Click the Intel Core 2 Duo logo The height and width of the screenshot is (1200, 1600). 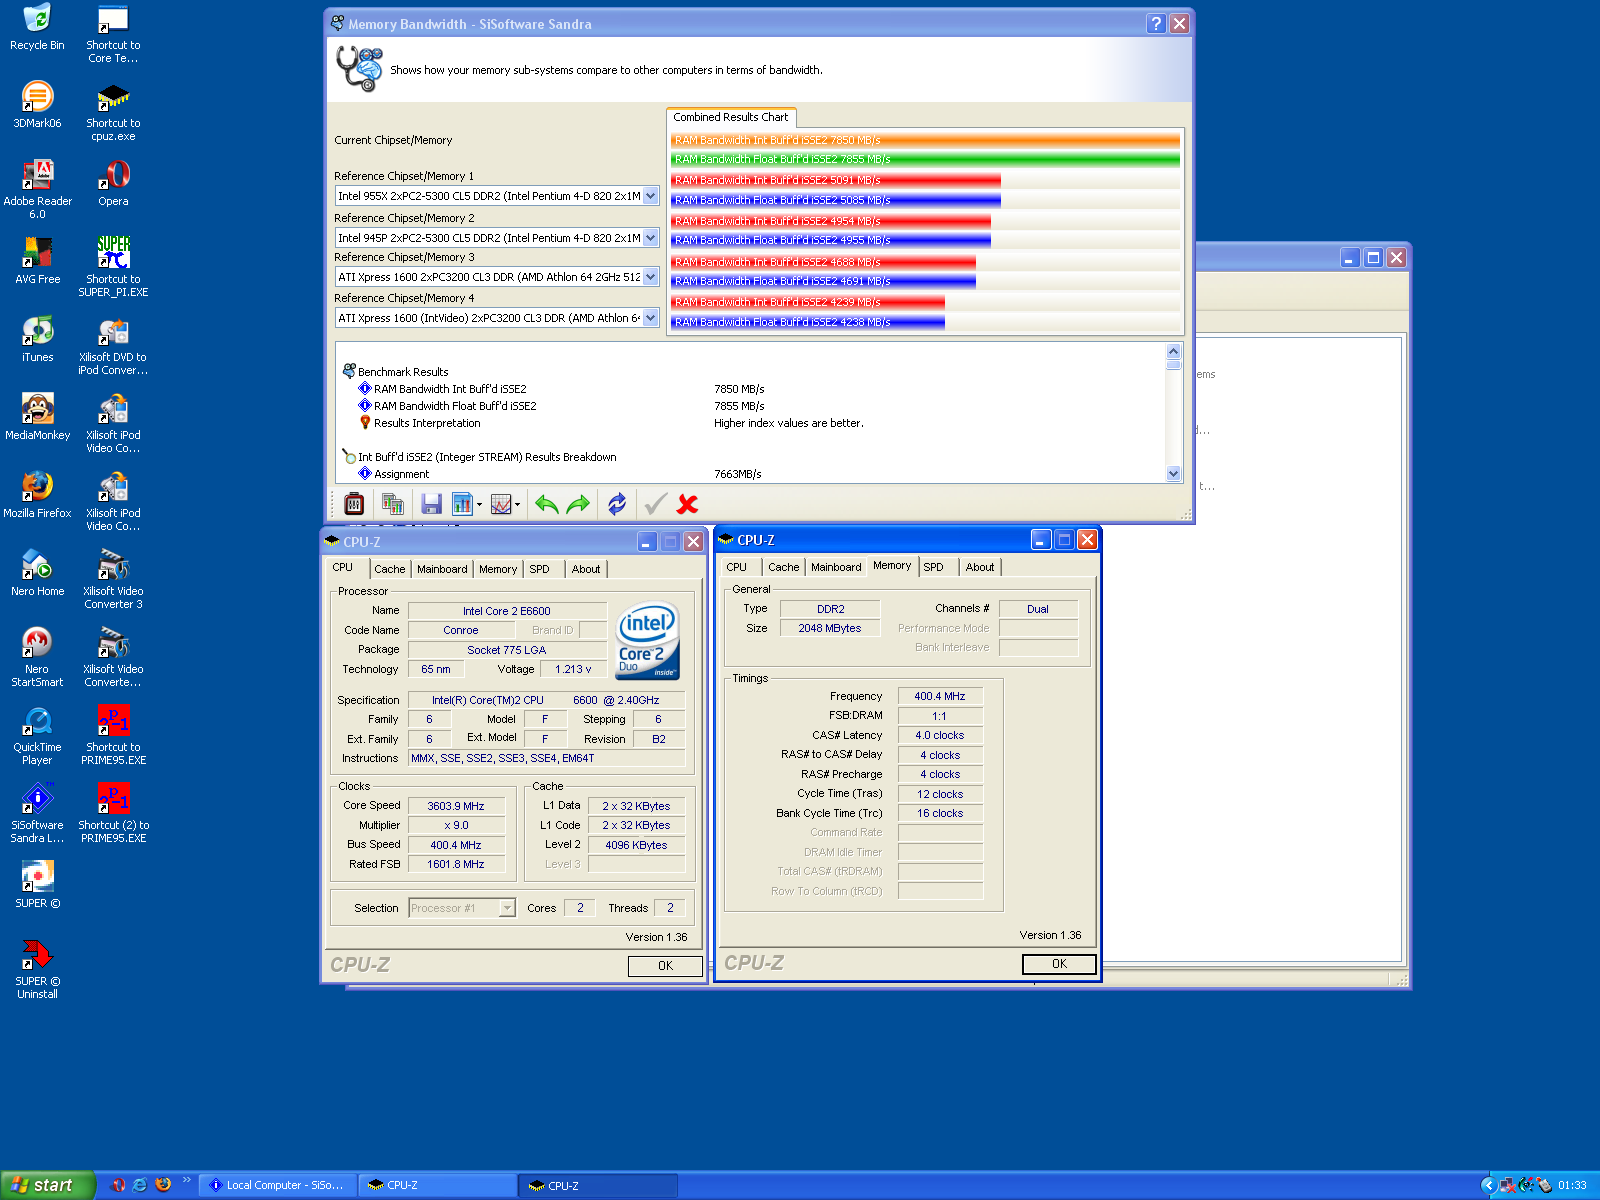[647, 641]
